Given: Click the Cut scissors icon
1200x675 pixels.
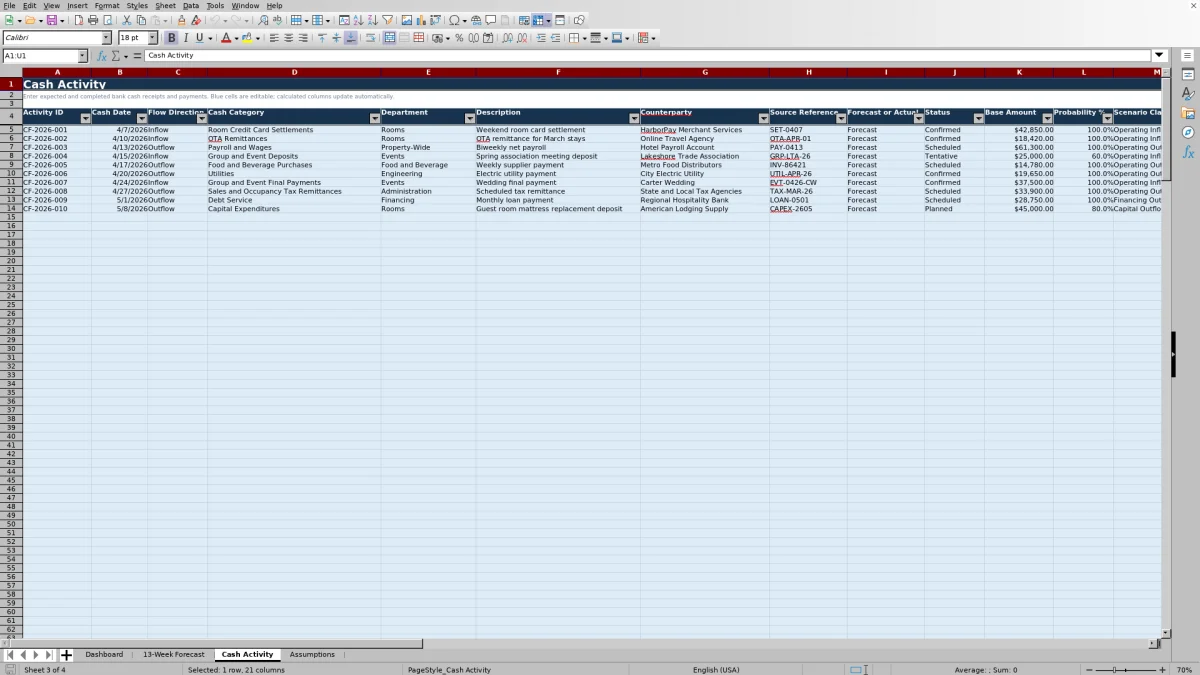Looking at the screenshot, I should [x=126, y=20].
